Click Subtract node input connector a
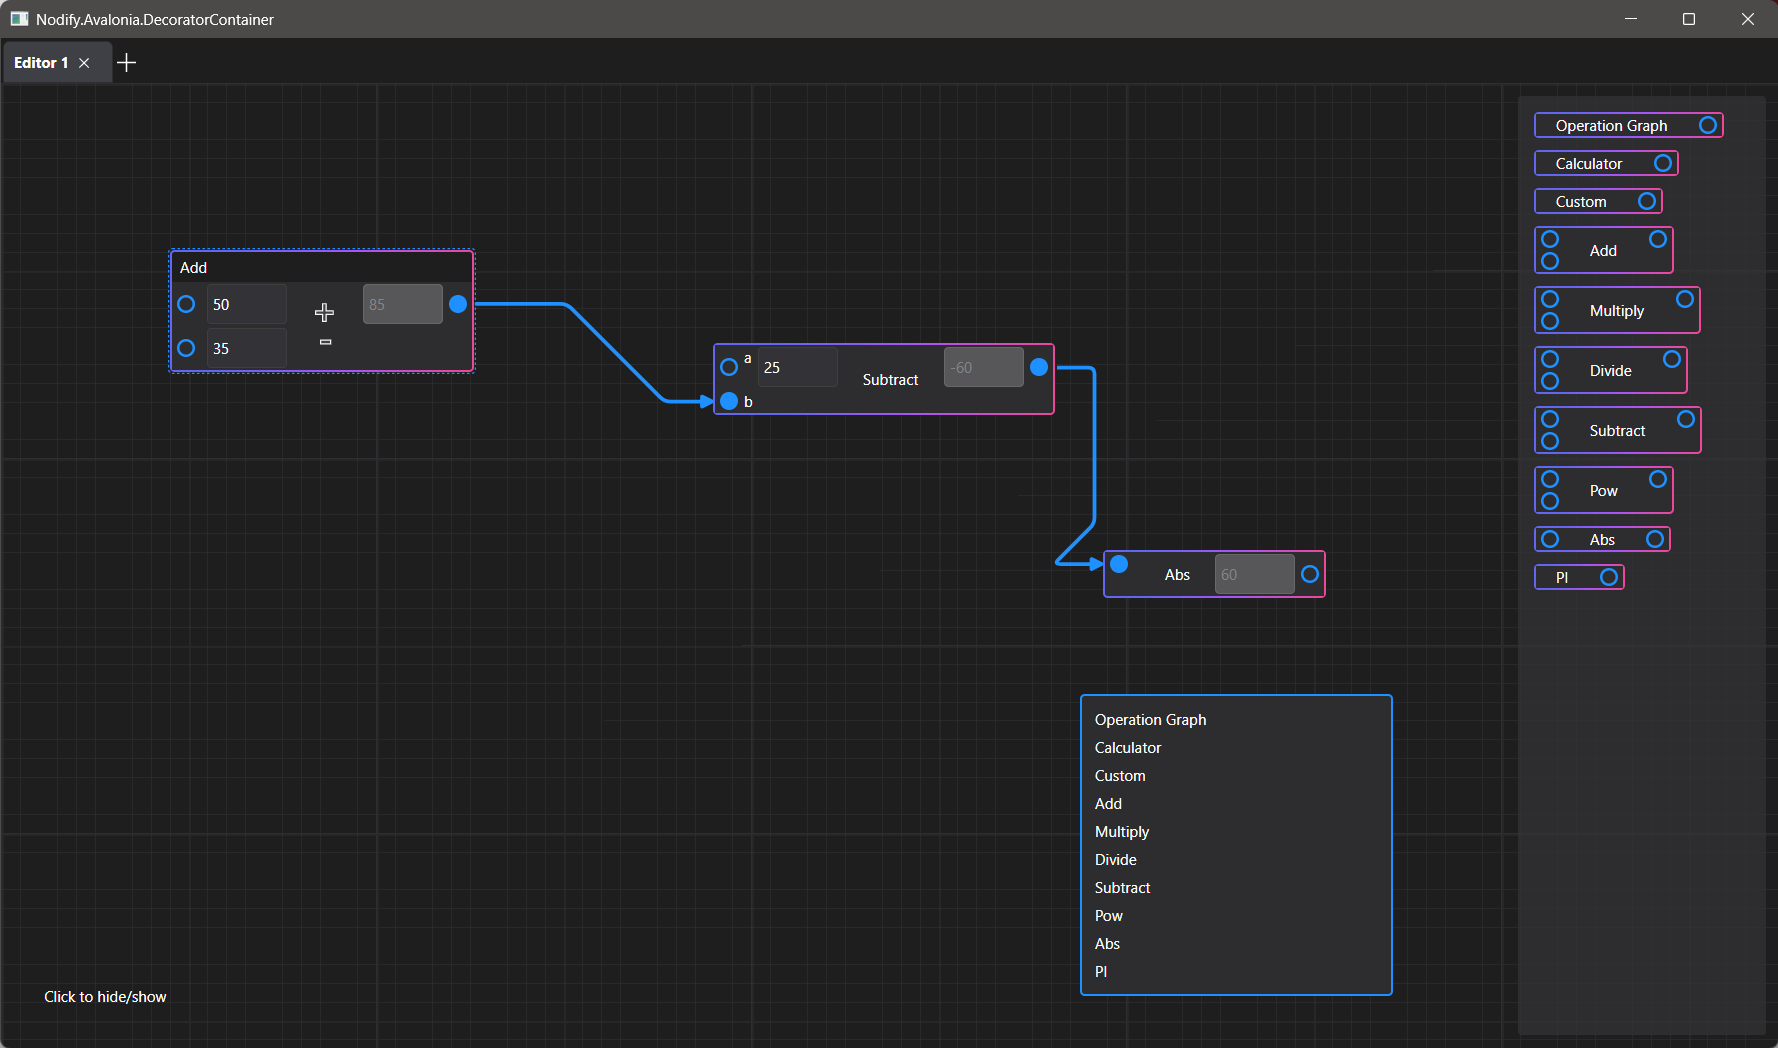 (729, 367)
